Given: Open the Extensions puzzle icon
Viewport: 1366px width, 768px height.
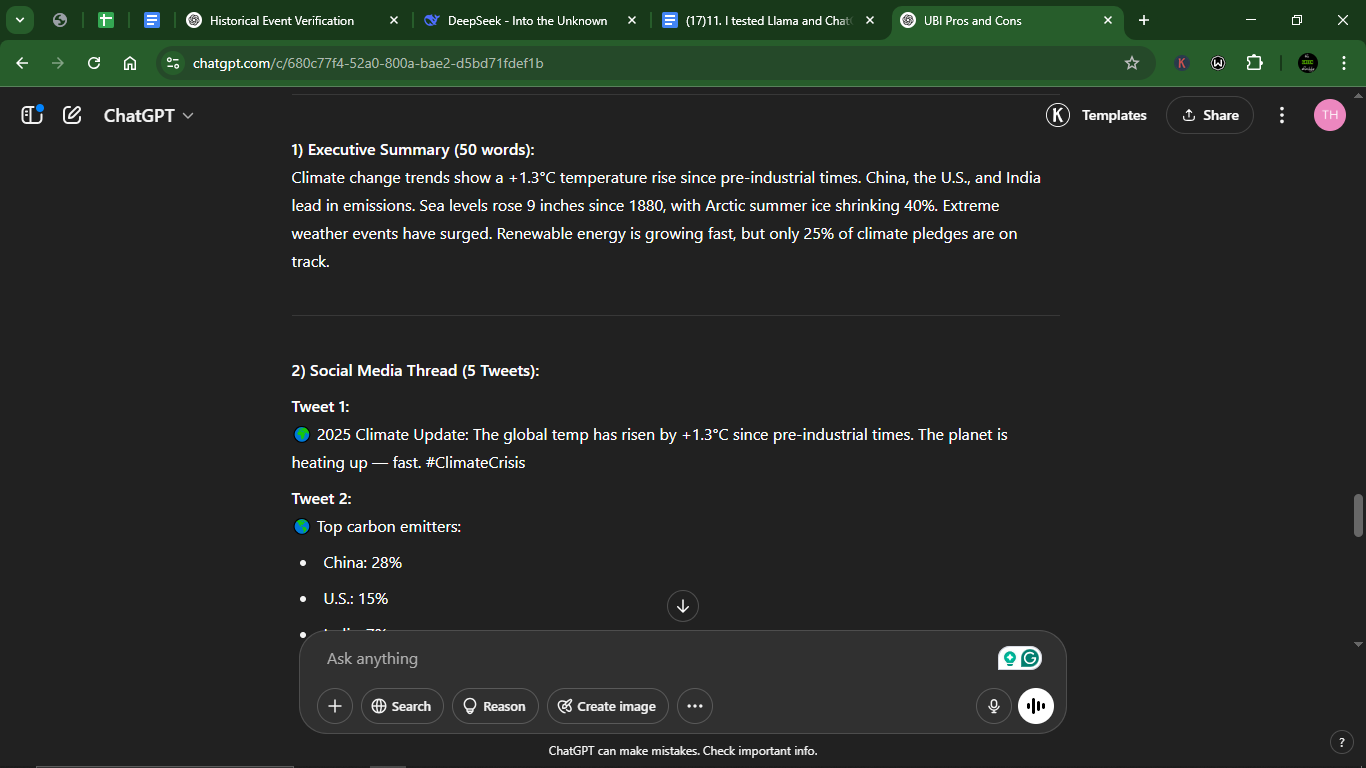Looking at the screenshot, I should click(1255, 63).
